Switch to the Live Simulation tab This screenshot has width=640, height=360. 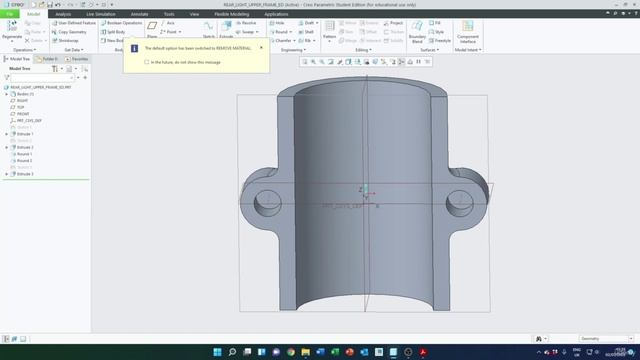coord(101,14)
